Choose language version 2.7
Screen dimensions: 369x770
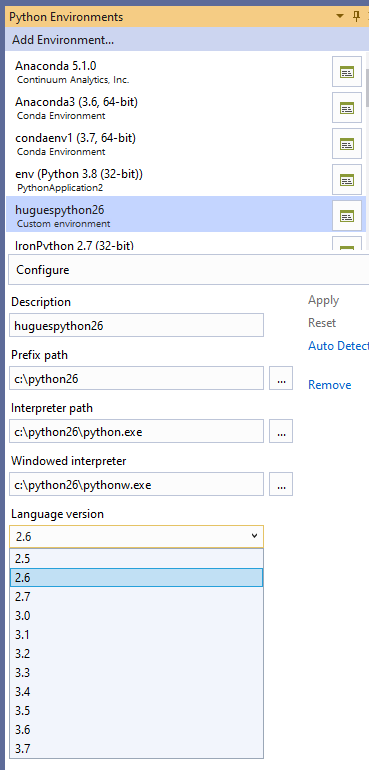point(137,597)
